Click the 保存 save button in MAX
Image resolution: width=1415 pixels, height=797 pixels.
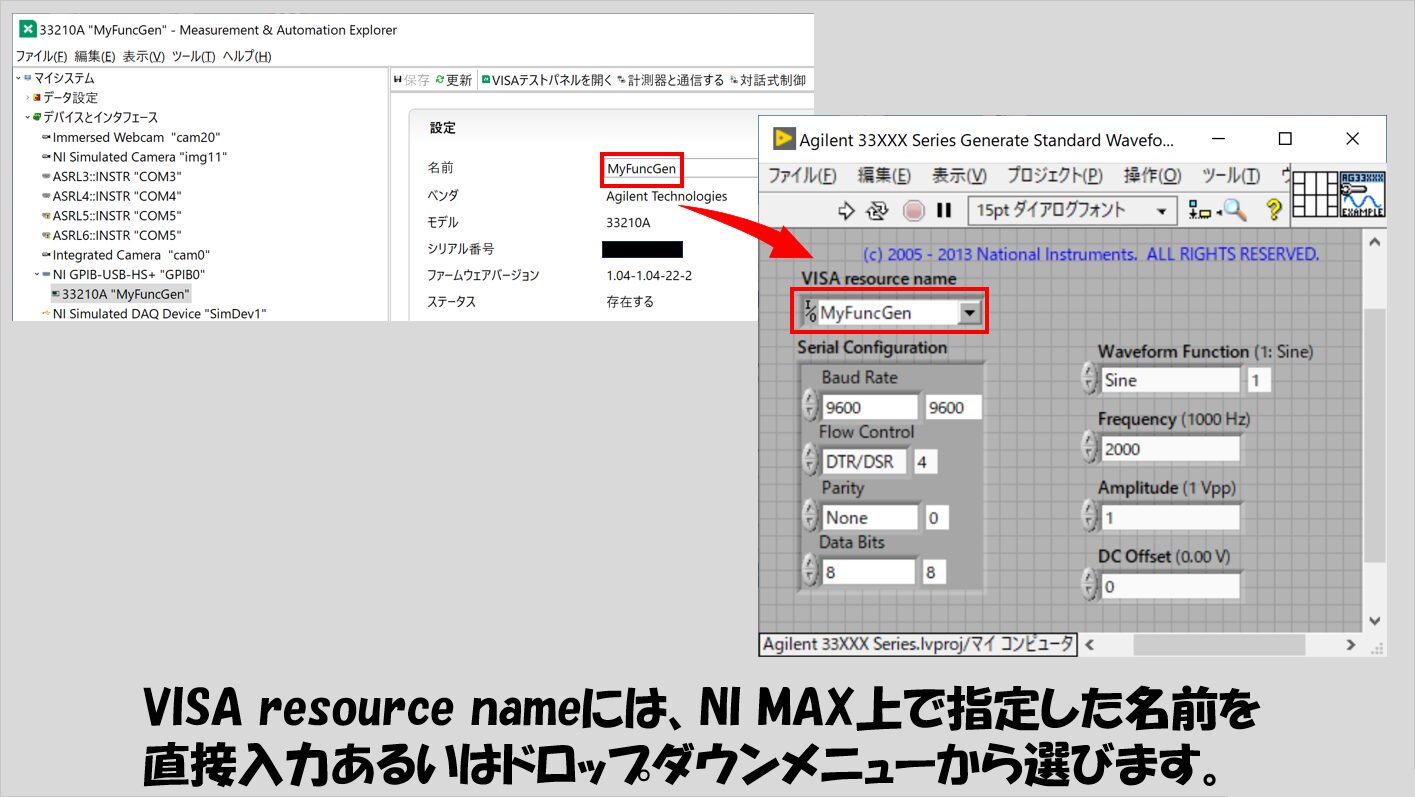pos(412,80)
